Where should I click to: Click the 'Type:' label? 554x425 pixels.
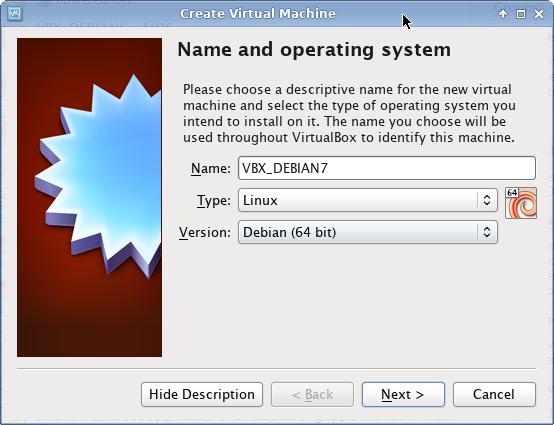(x=213, y=201)
